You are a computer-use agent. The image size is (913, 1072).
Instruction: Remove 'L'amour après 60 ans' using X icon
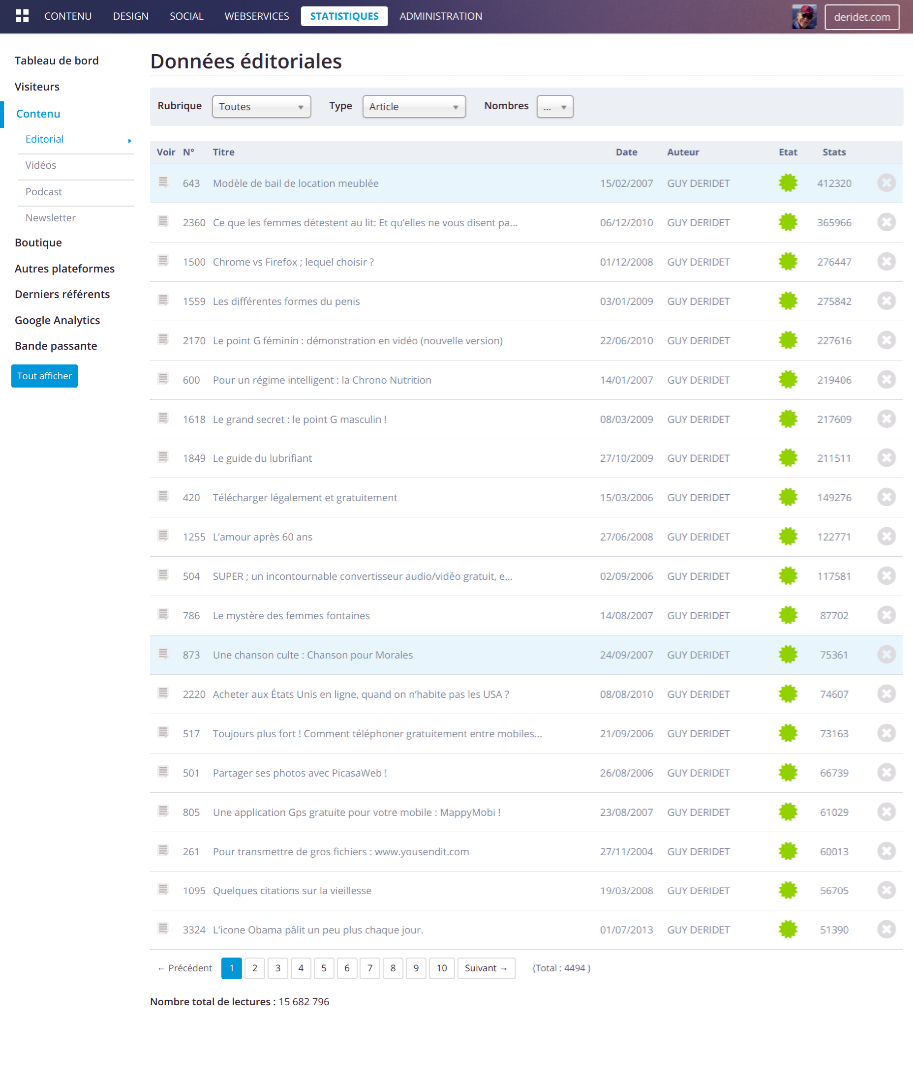(886, 537)
